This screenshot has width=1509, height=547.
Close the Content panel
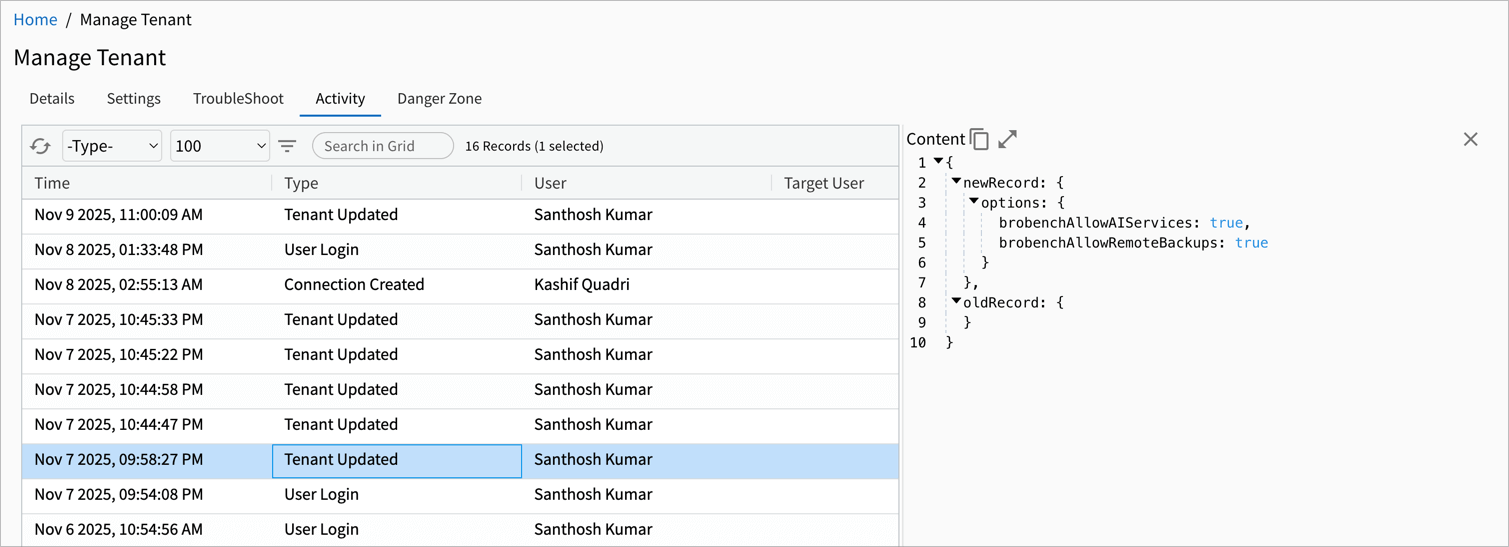(1470, 139)
